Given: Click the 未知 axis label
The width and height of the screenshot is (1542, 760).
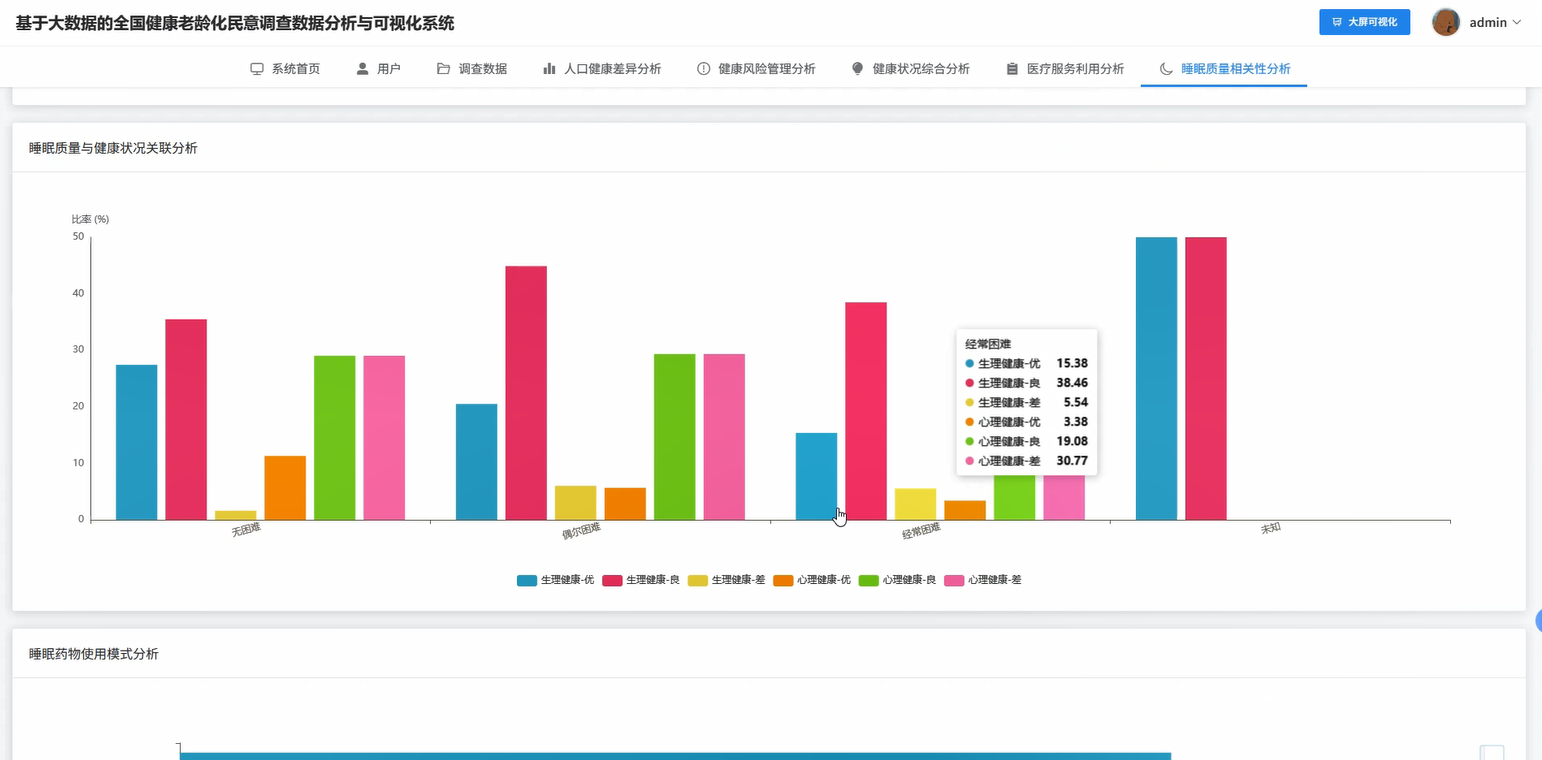Looking at the screenshot, I should pos(1270,529).
